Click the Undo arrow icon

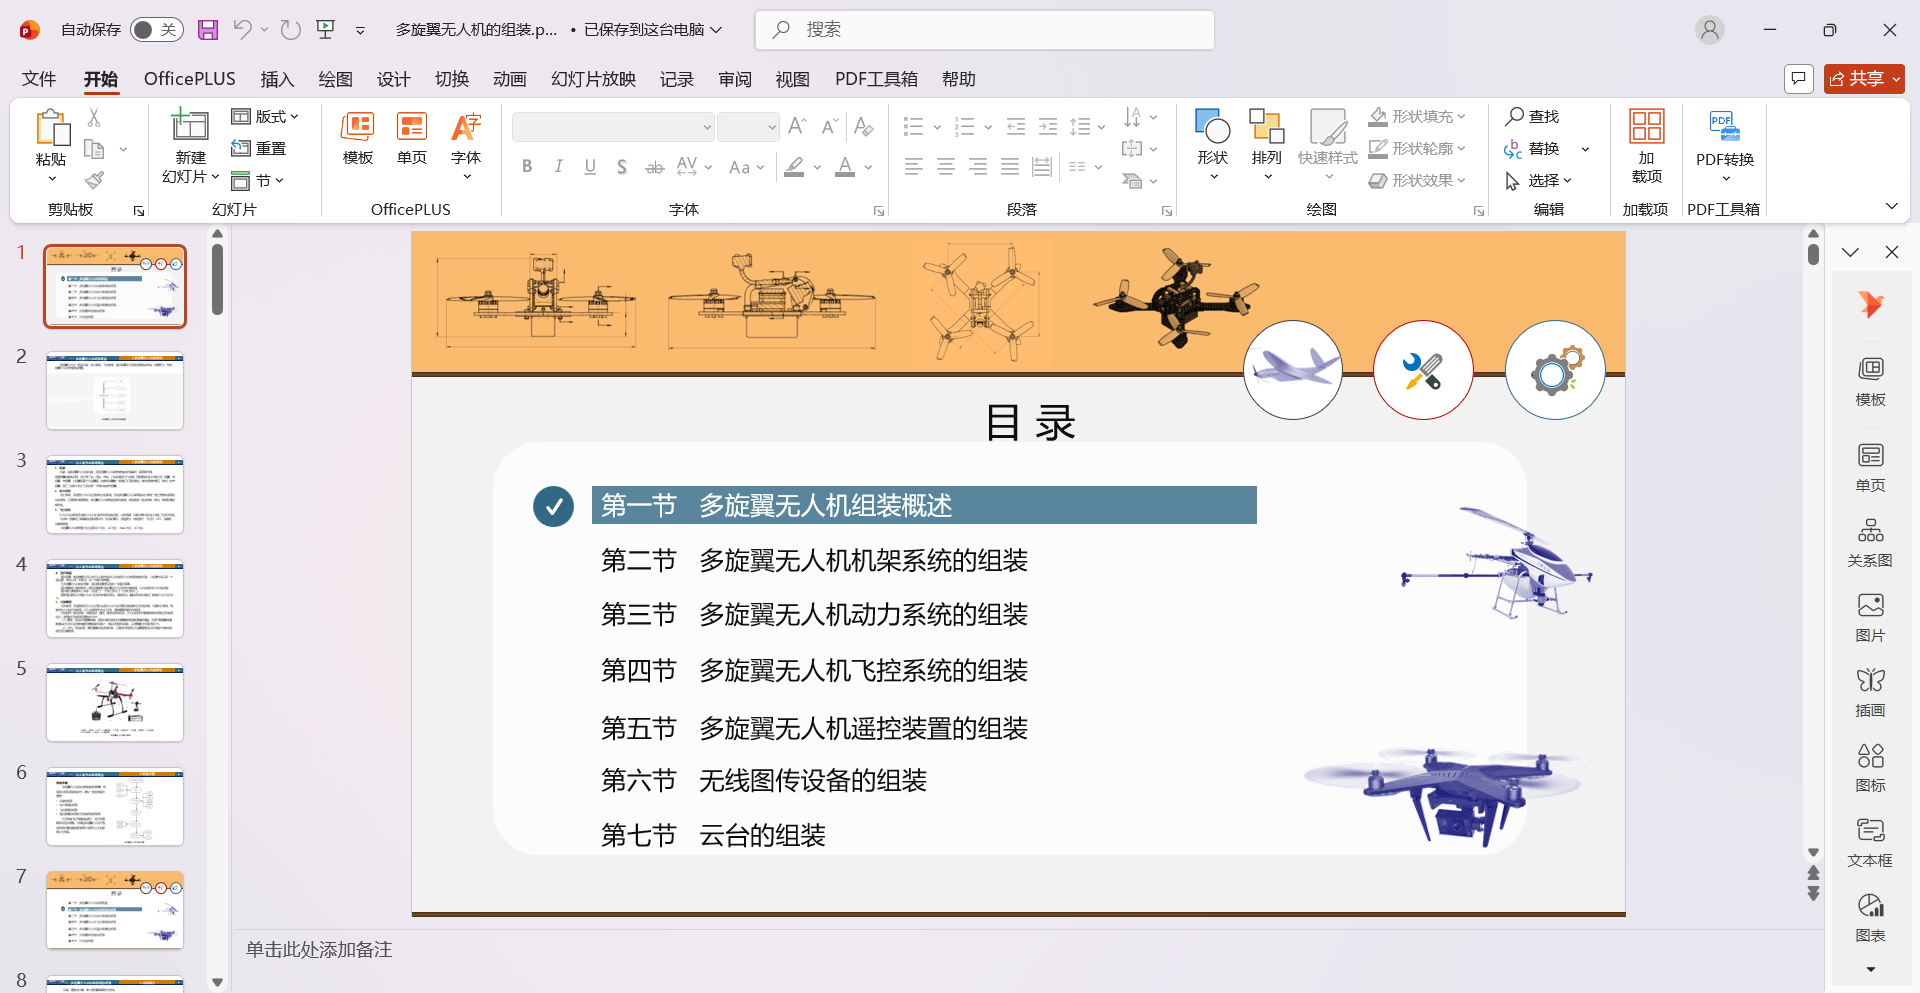[242, 30]
